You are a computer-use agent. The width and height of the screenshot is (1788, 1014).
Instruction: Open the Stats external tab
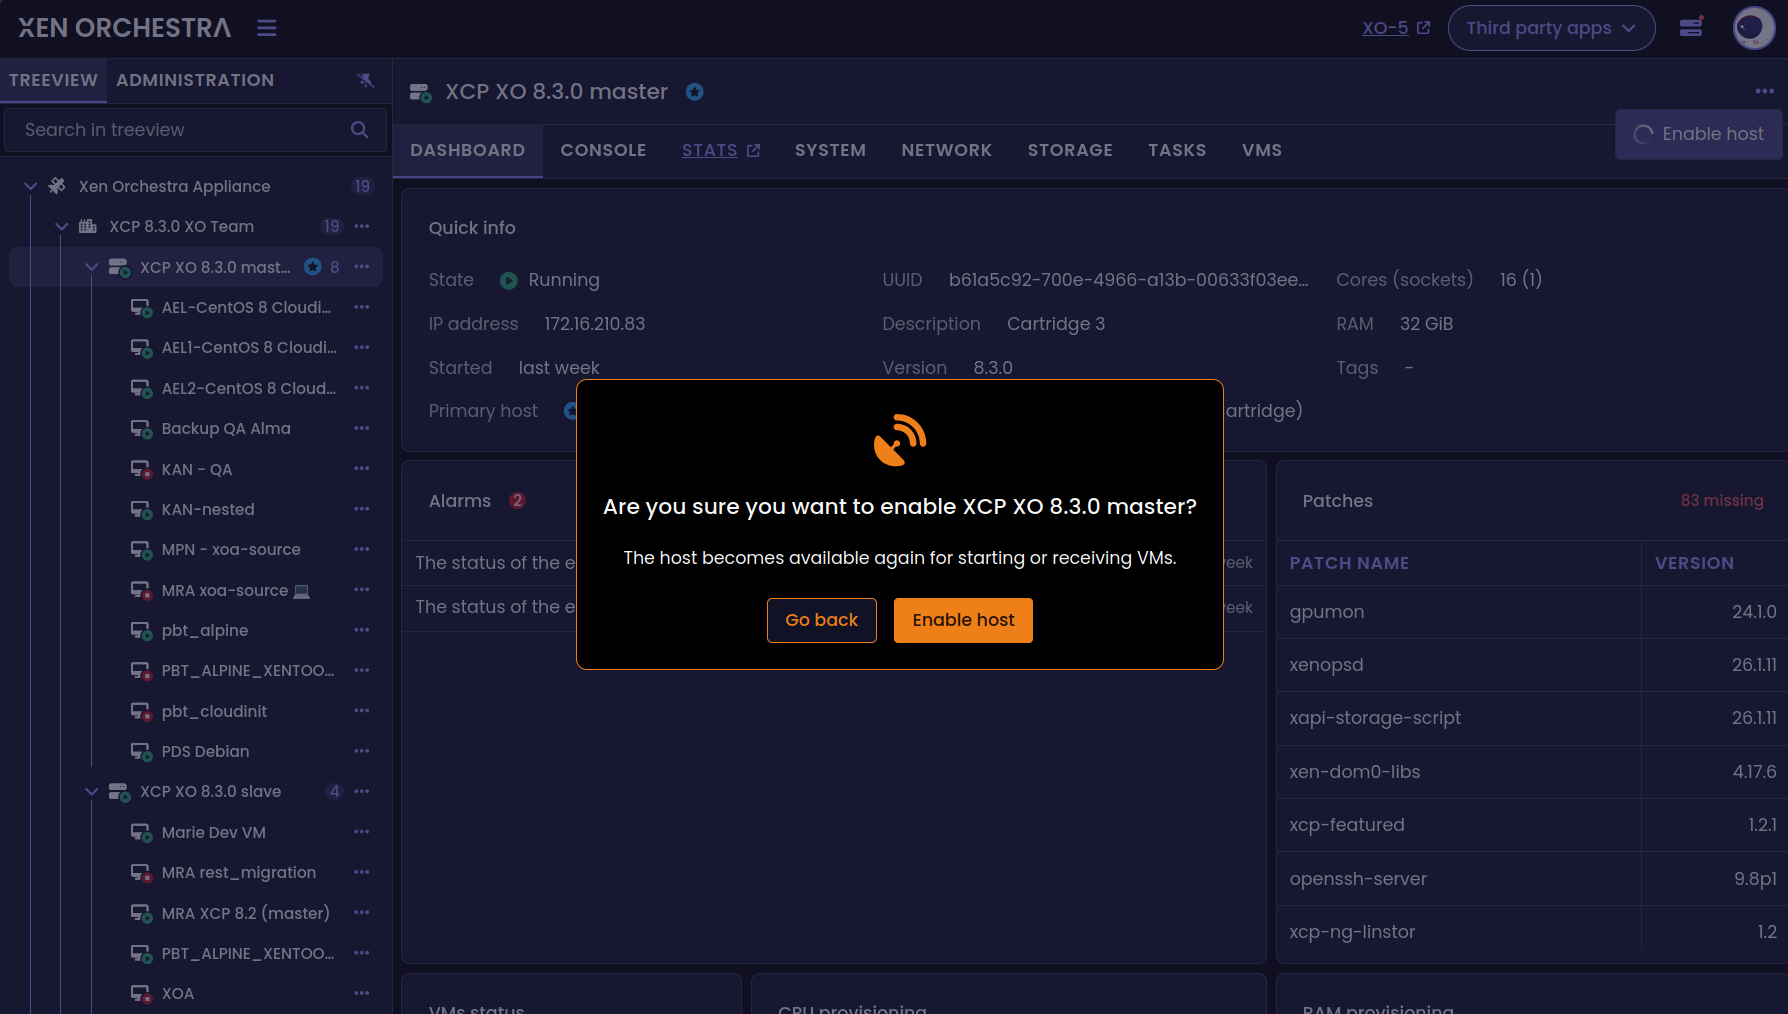[721, 150]
